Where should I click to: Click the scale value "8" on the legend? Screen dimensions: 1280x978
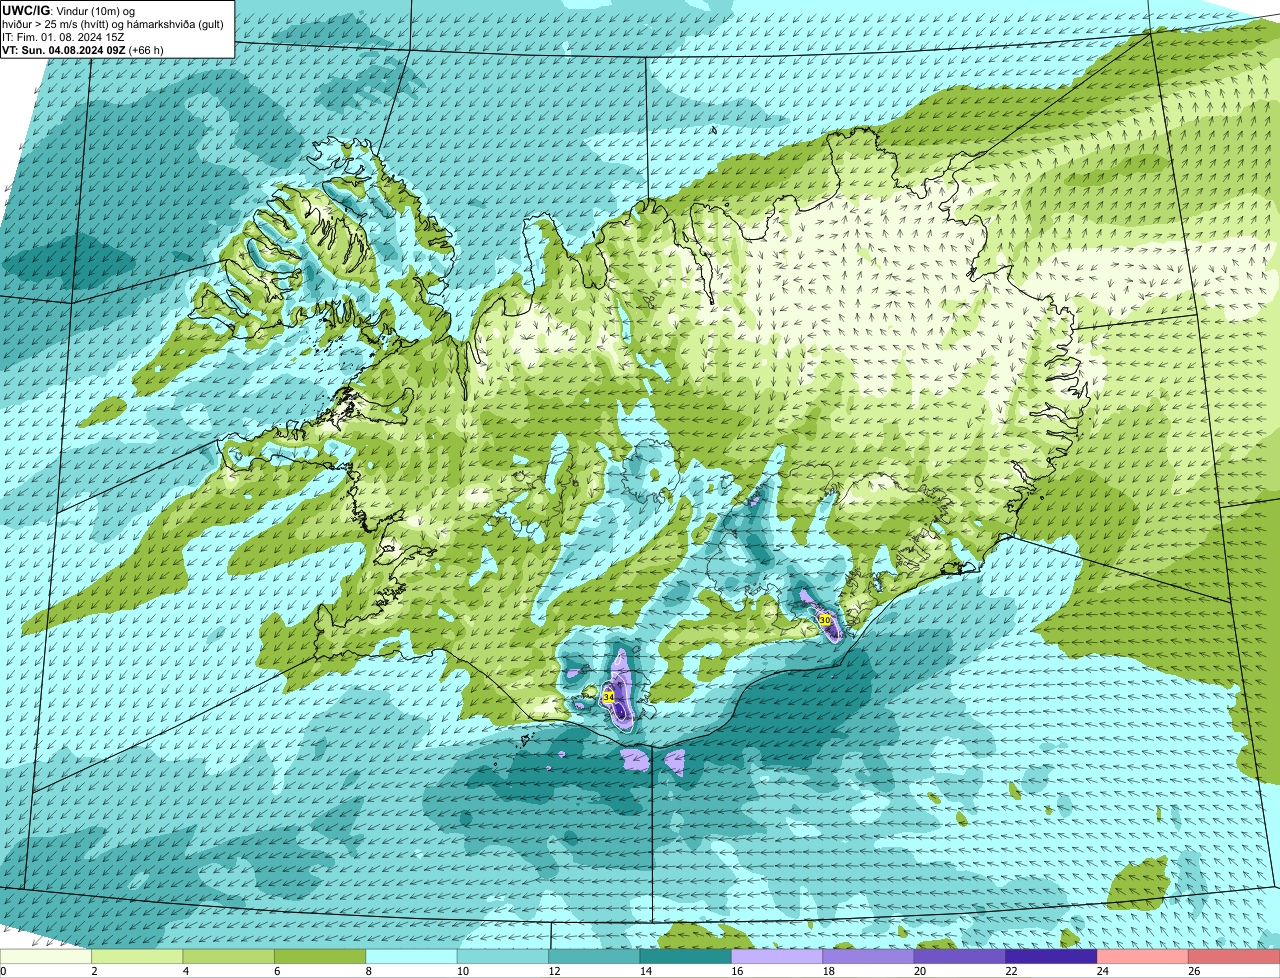pos(367,971)
